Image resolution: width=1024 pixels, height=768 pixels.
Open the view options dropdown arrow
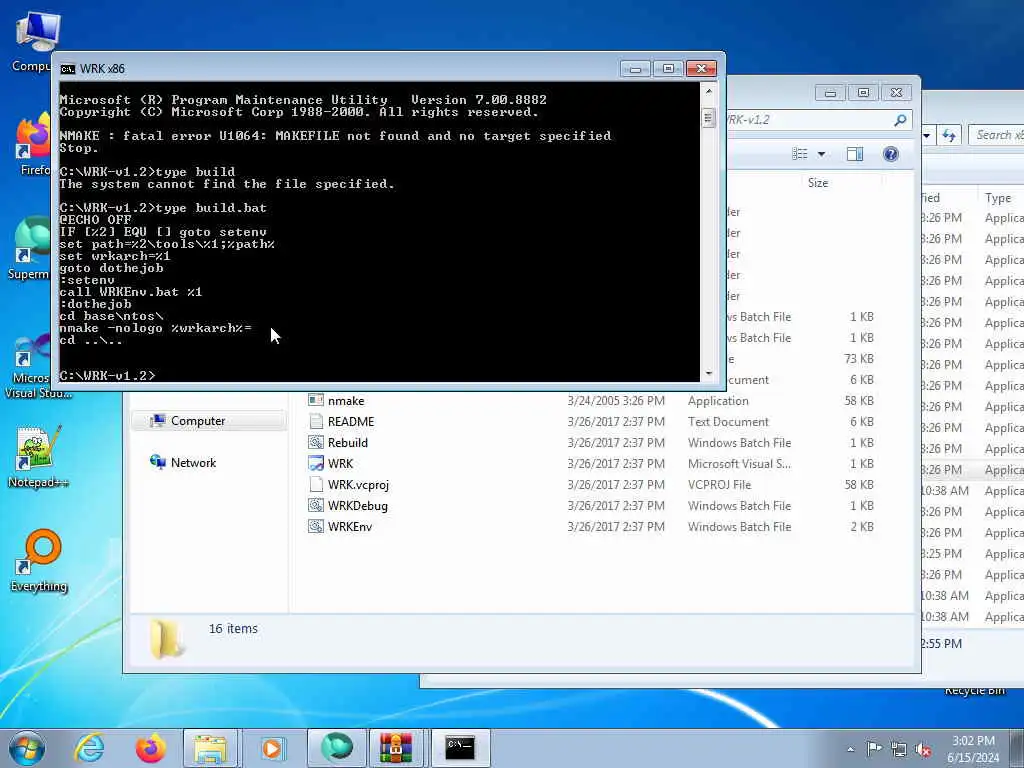pyautogui.click(x=822, y=154)
